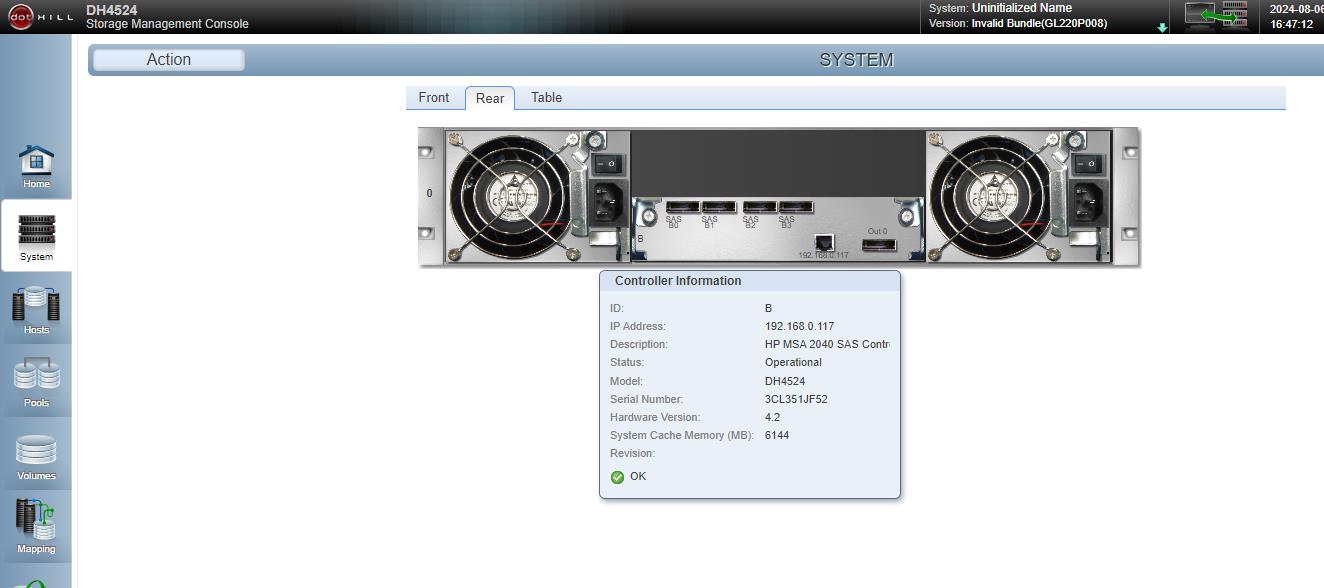
Task: Switch to the Front tab
Action: [434, 97]
